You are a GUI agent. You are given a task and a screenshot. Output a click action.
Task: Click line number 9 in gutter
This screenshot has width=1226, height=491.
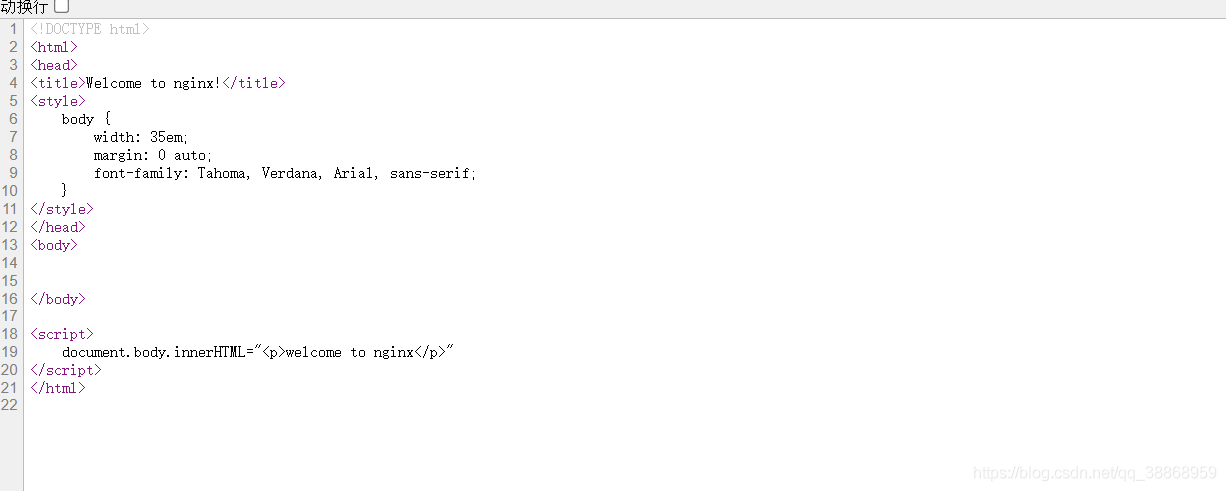click(14, 173)
